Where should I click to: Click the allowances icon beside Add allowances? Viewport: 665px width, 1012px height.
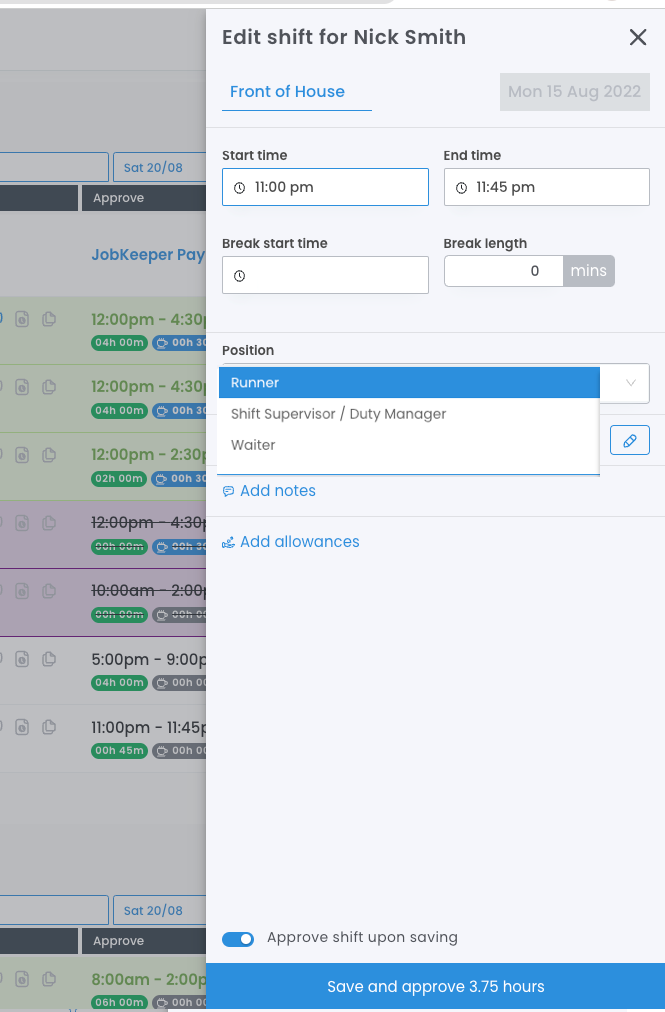[228, 543]
